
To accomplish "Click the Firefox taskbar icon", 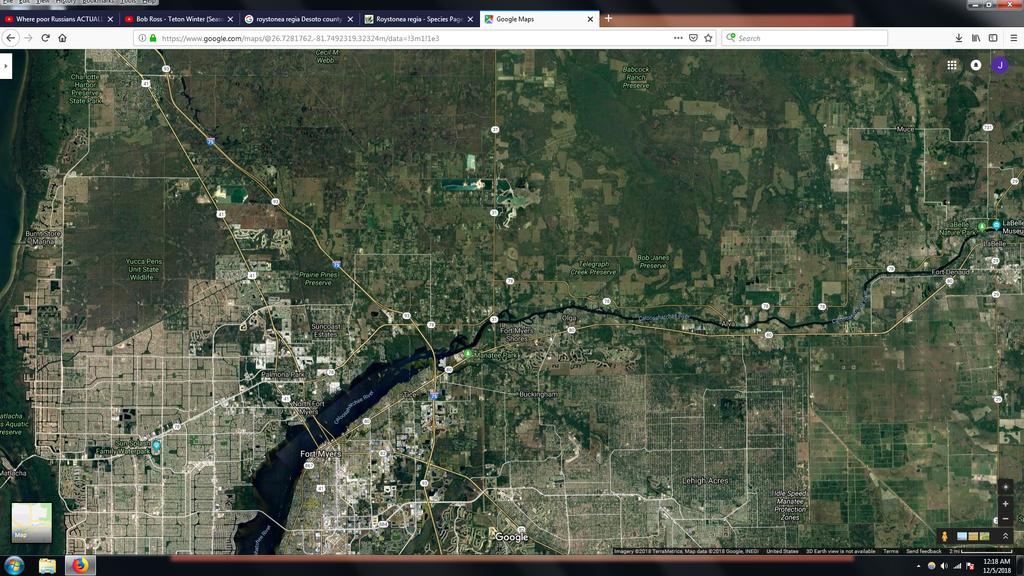I will click(x=80, y=565).
